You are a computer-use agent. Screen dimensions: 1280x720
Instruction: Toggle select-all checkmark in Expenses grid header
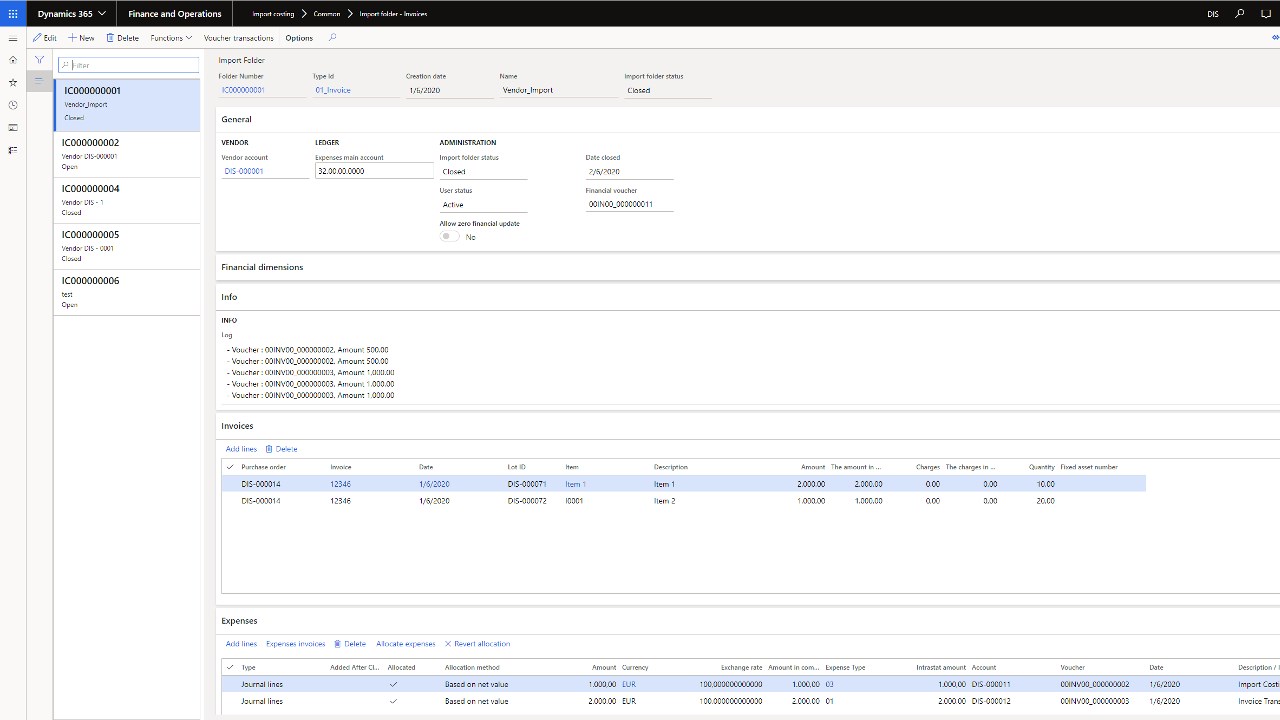(230, 667)
